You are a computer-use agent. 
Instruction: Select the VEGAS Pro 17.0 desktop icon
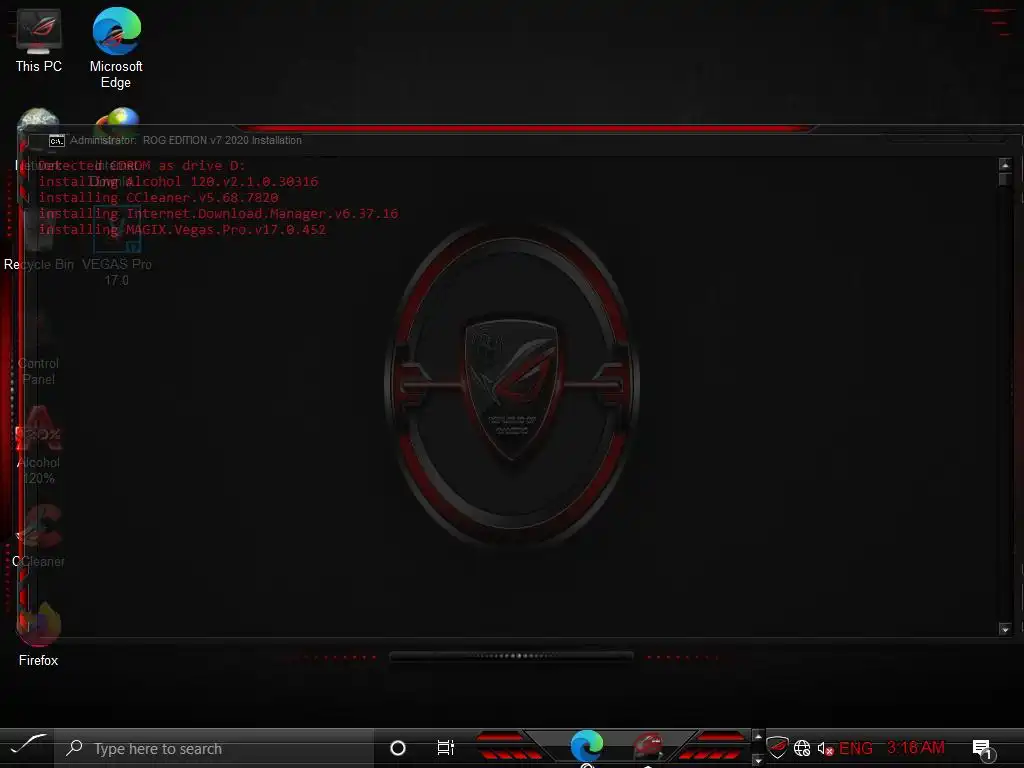click(117, 247)
